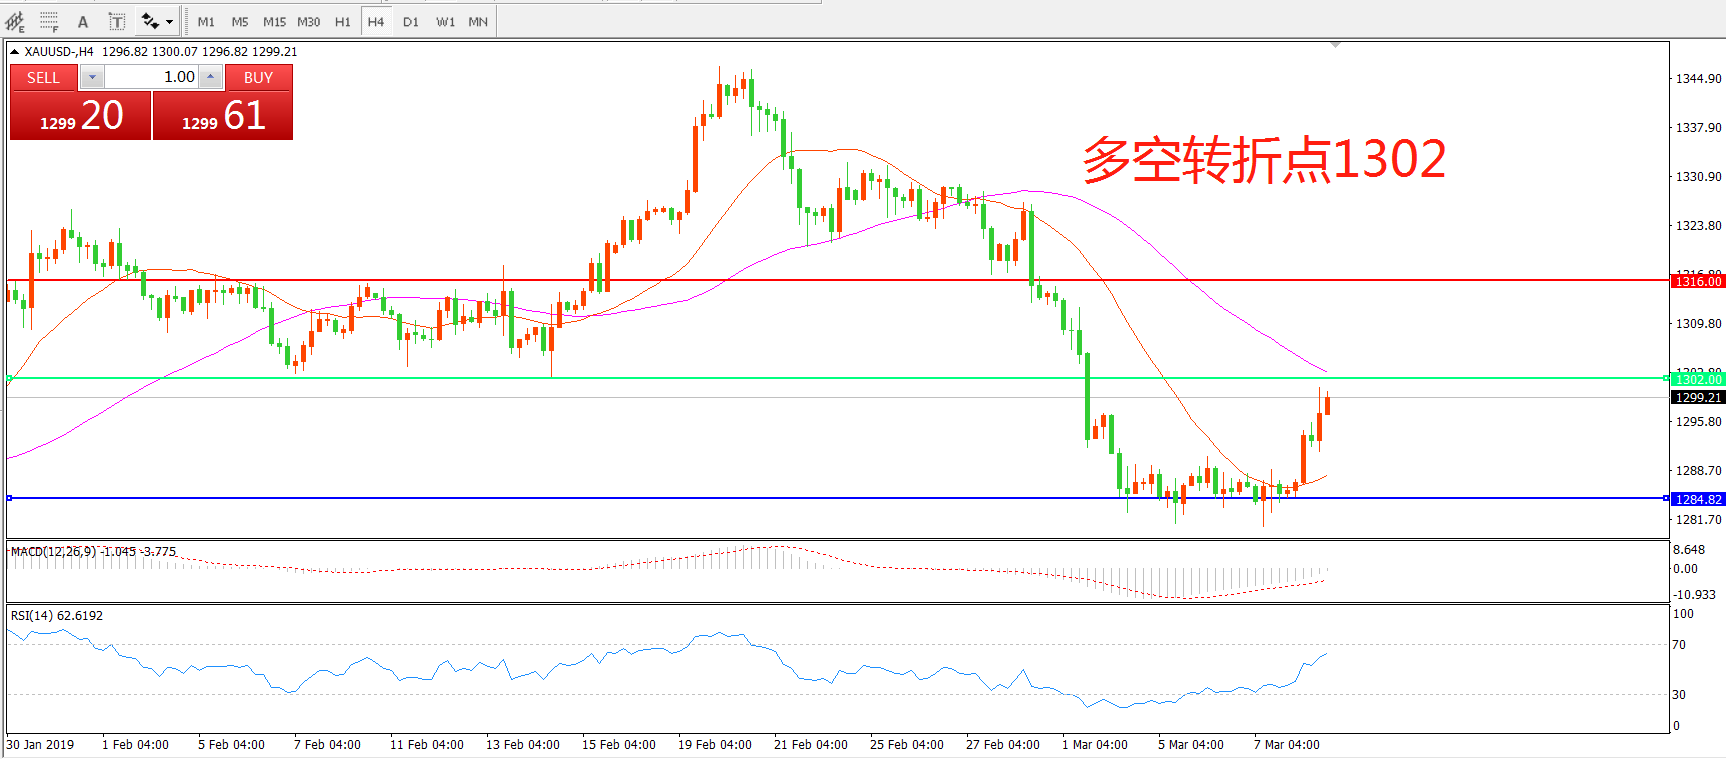Image resolution: width=1726 pixels, height=759 pixels.
Task: Collapse the one-click trading panel triangle
Action: click(x=15, y=52)
